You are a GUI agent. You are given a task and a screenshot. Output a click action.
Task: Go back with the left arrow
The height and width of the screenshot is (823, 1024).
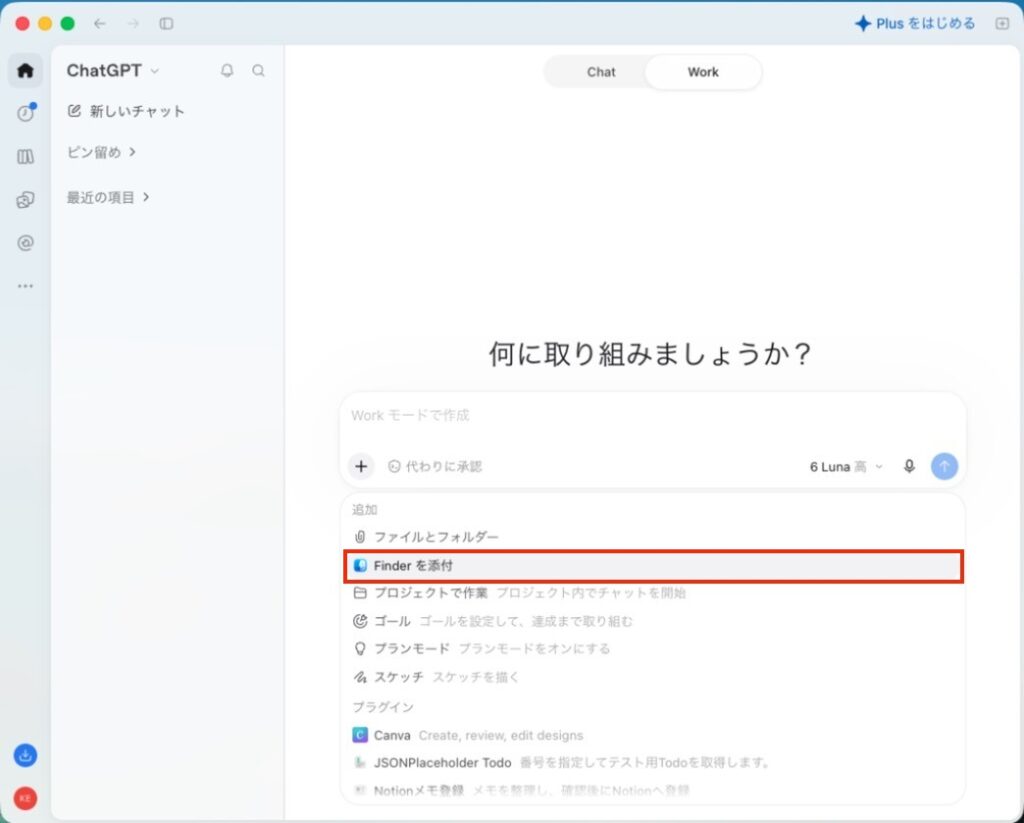pos(100,24)
